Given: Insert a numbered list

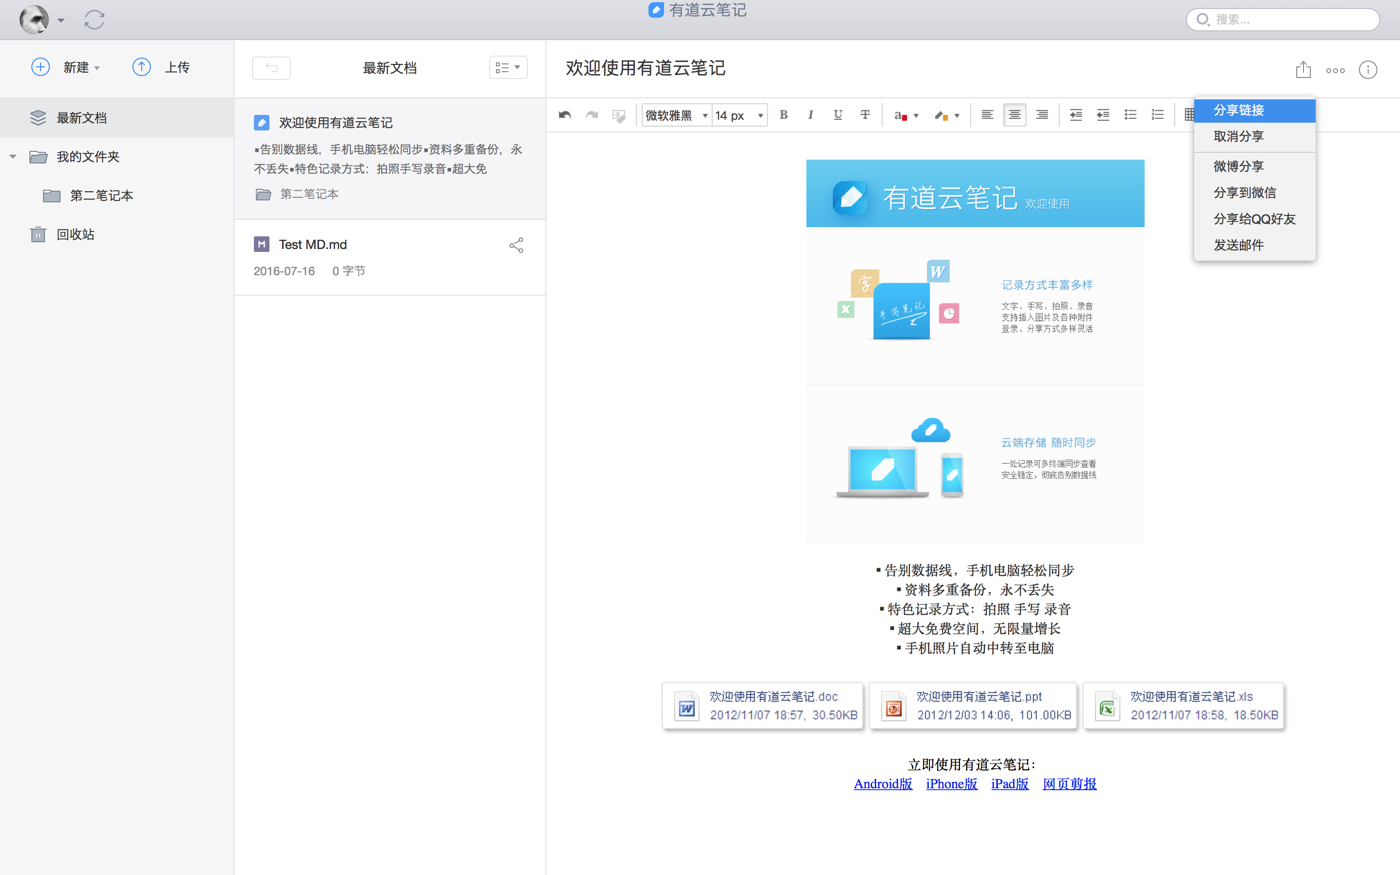Looking at the screenshot, I should tap(1157, 115).
